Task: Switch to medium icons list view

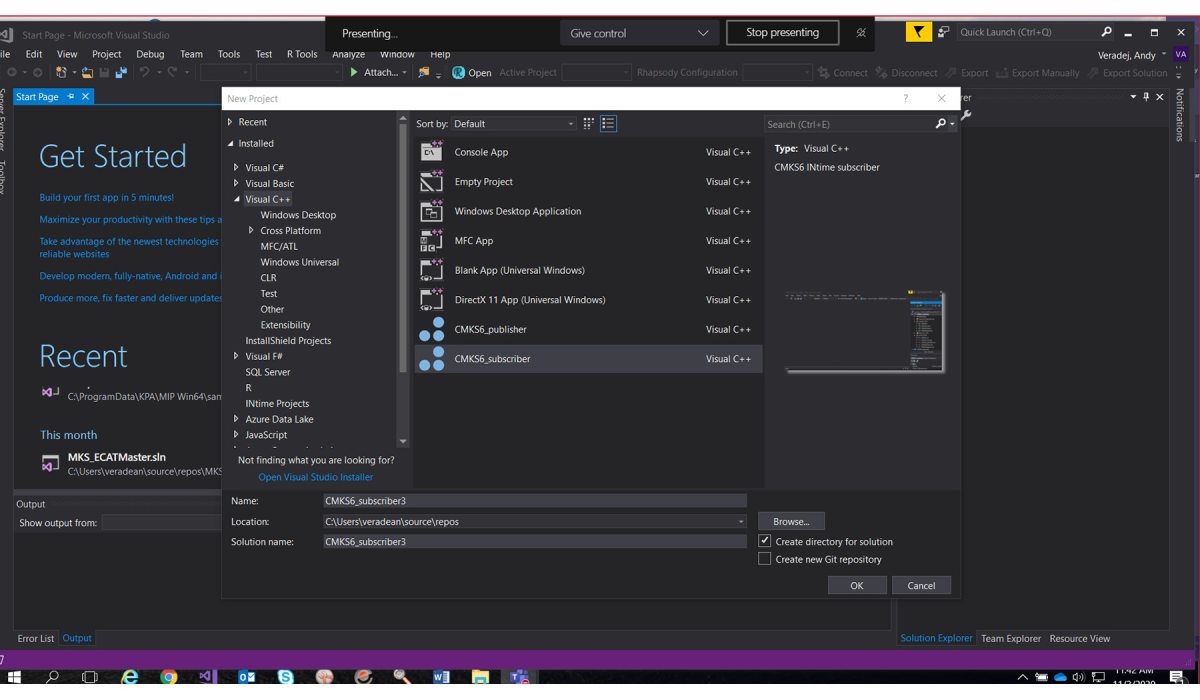Action: [608, 124]
